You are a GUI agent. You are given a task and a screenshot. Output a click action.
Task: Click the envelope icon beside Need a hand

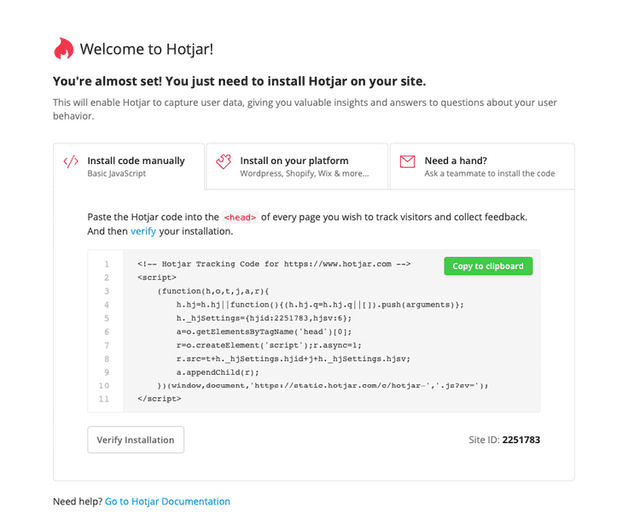click(x=407, y=162)
